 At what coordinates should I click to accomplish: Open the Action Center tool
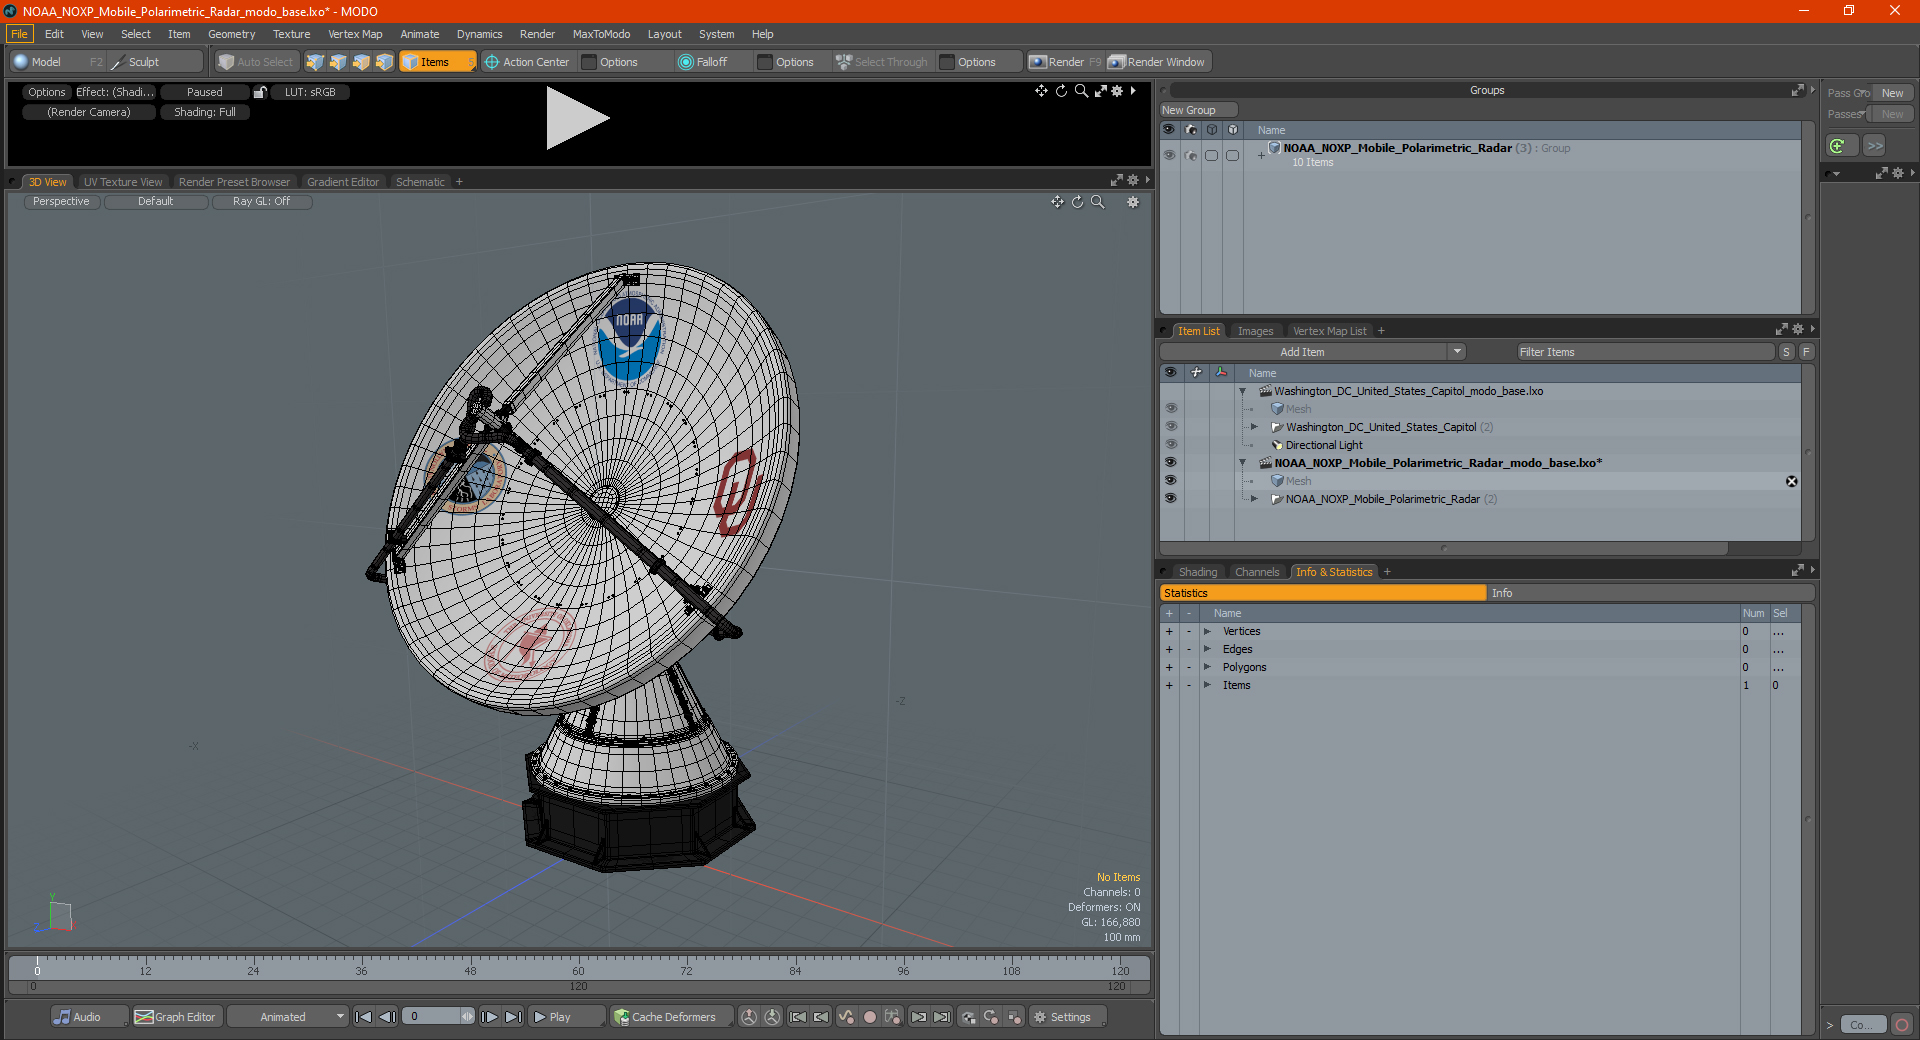click(x=527, y=62)
